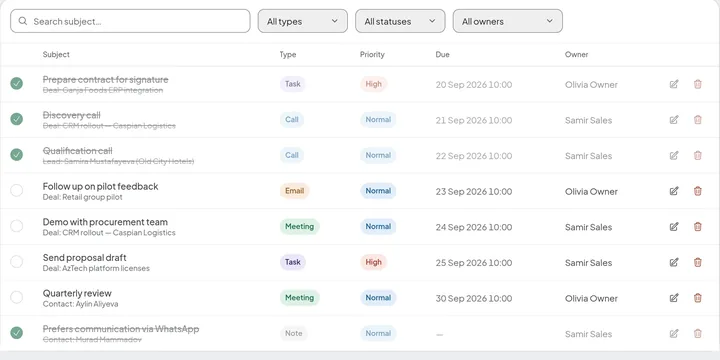720x360 pixels.
Task: Click High priority badge on Send proposal draft
Action: click(373, 262)
